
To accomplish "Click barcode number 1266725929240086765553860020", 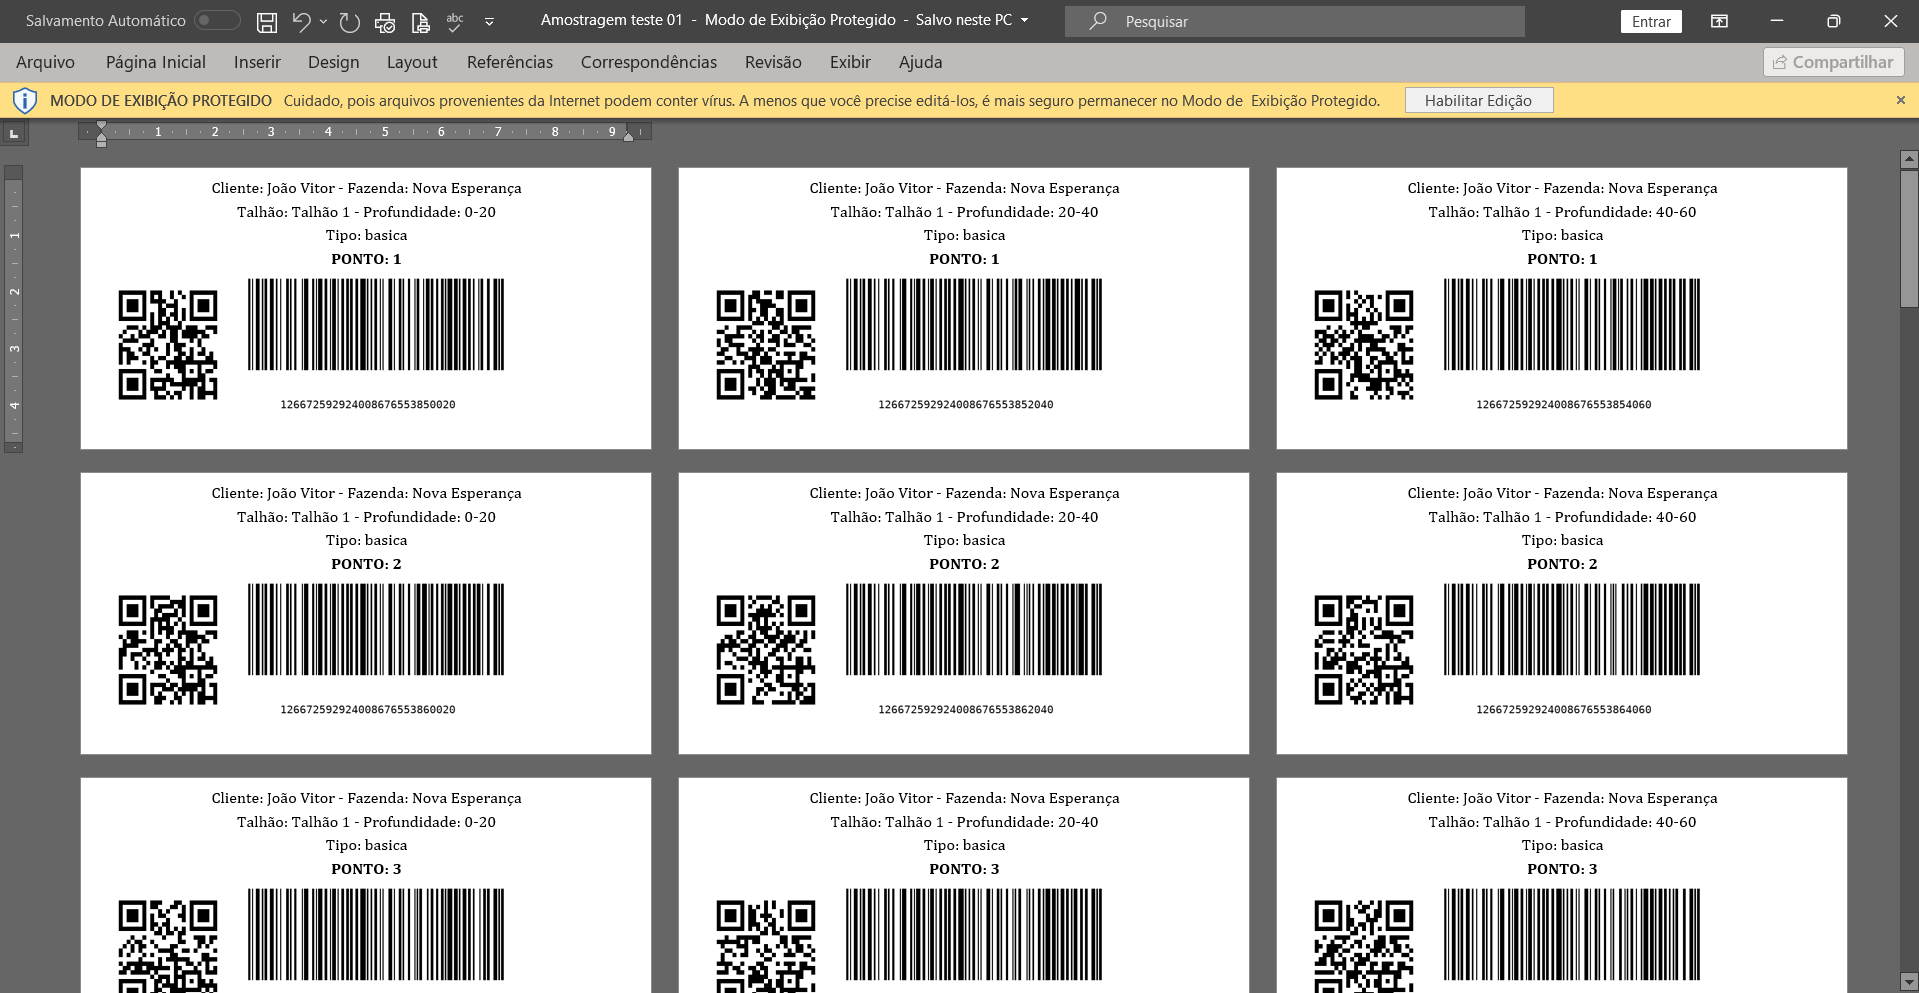I will 368,710.
